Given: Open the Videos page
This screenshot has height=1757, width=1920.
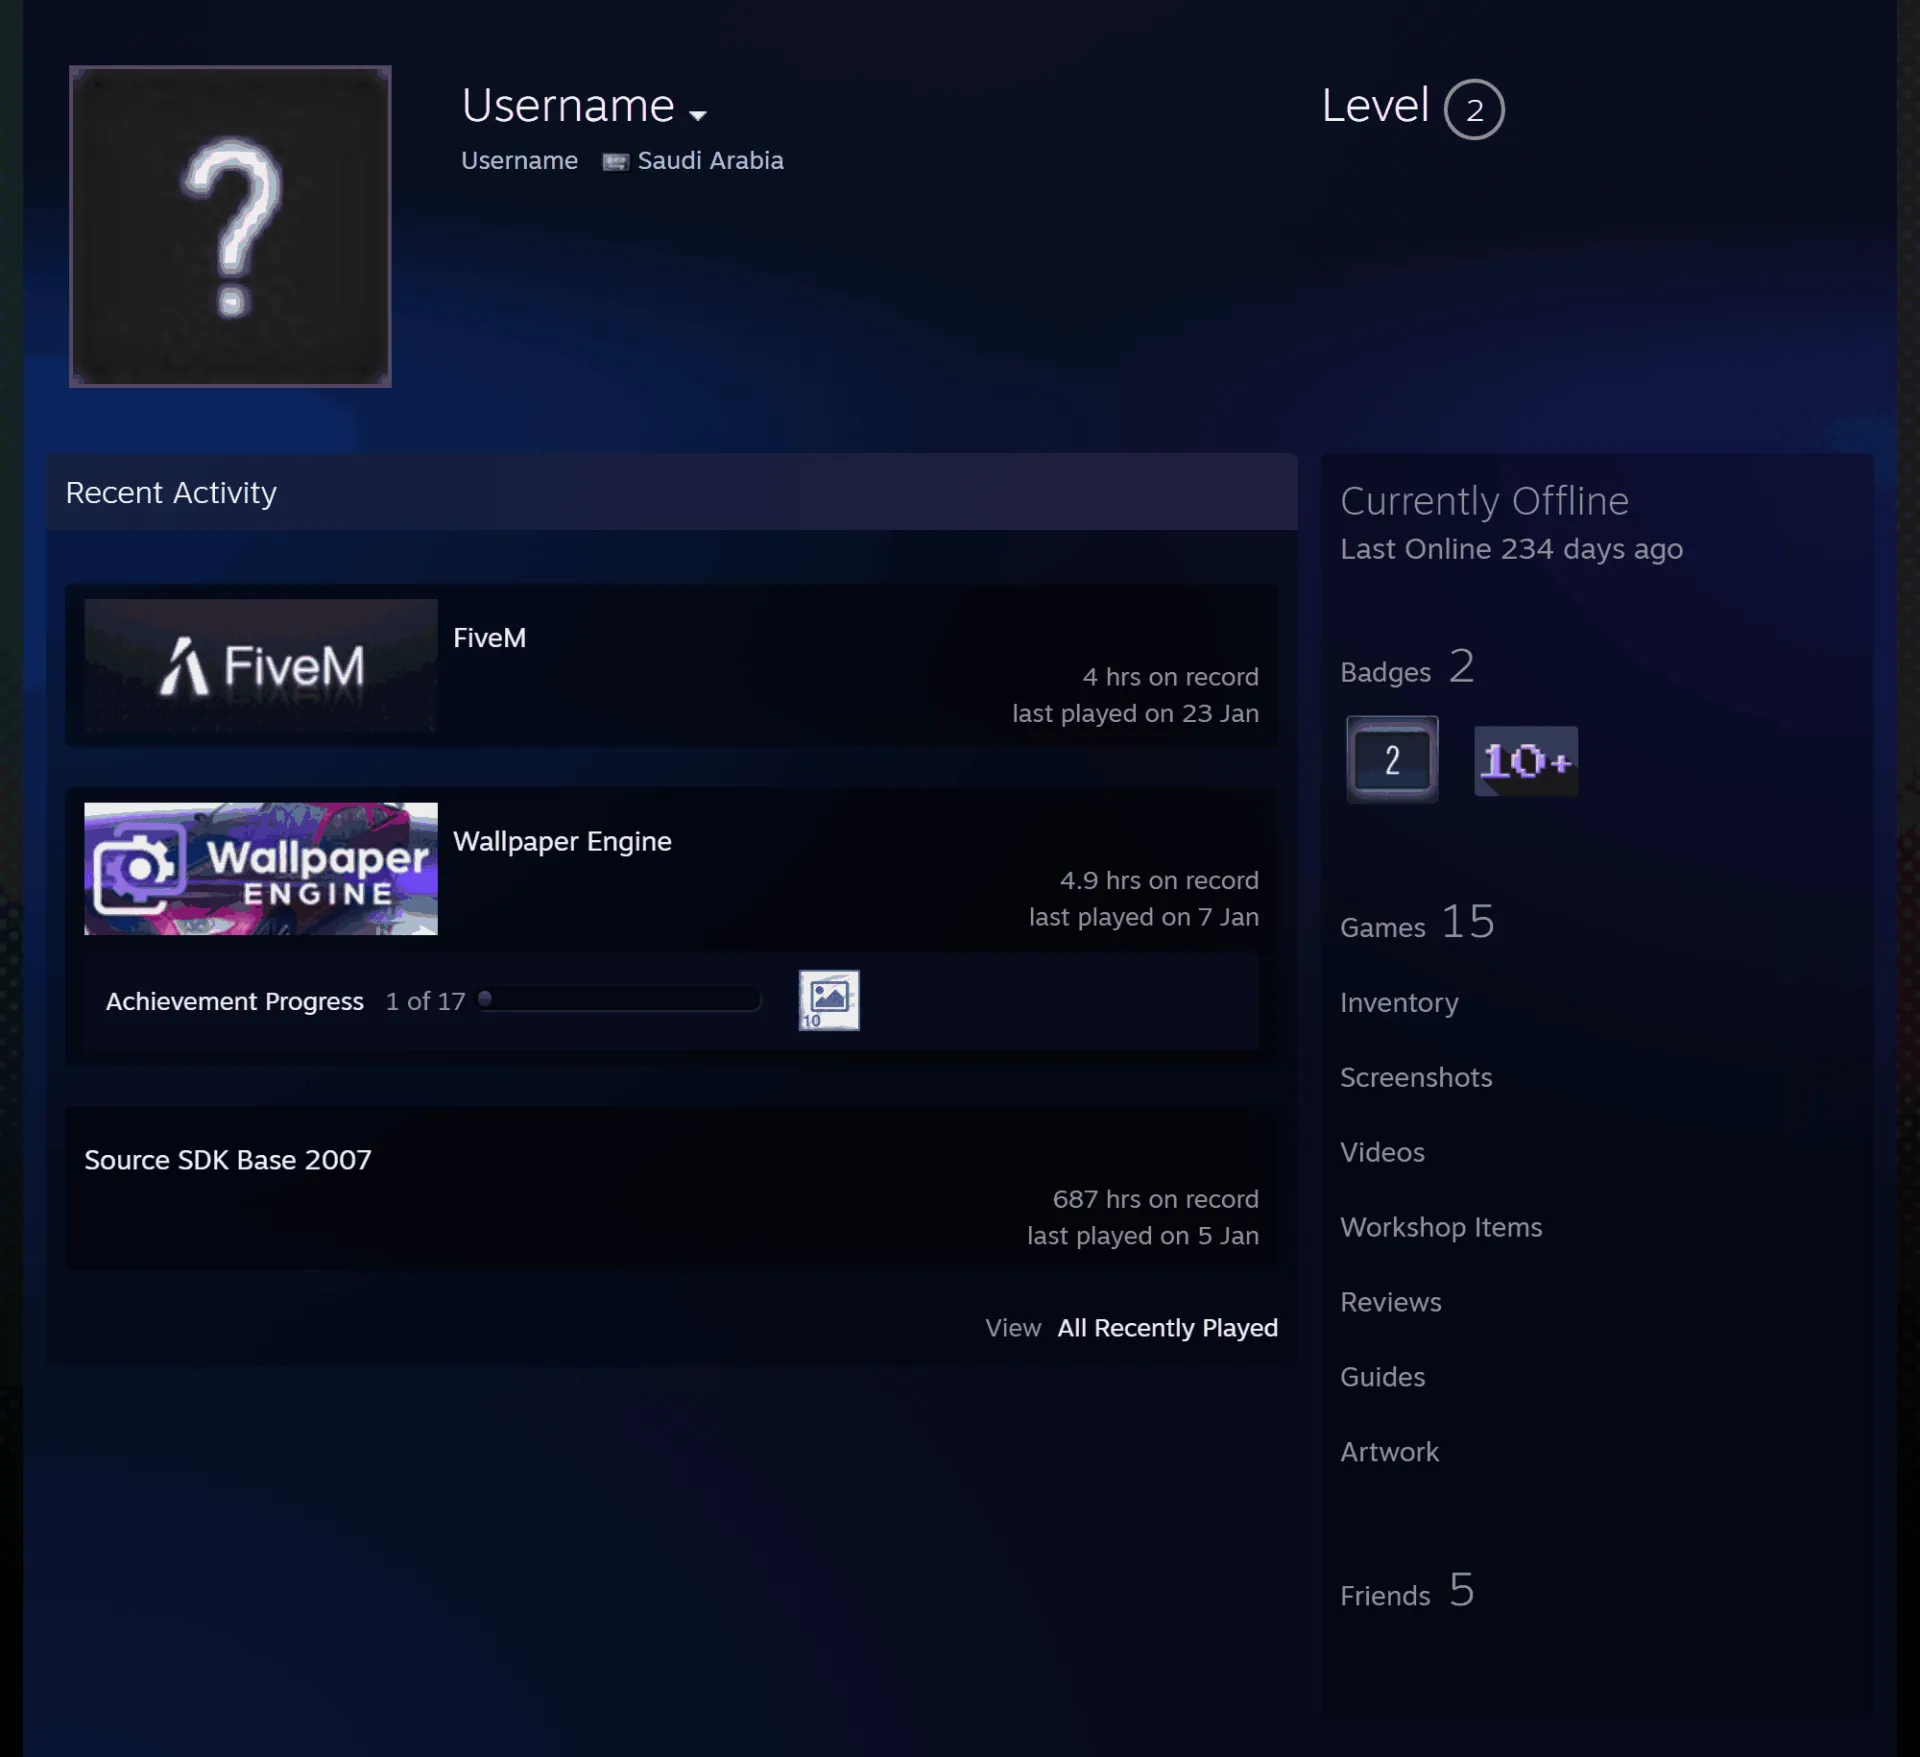Looking at the screenshot, I should click(x=1382, y=1152).
